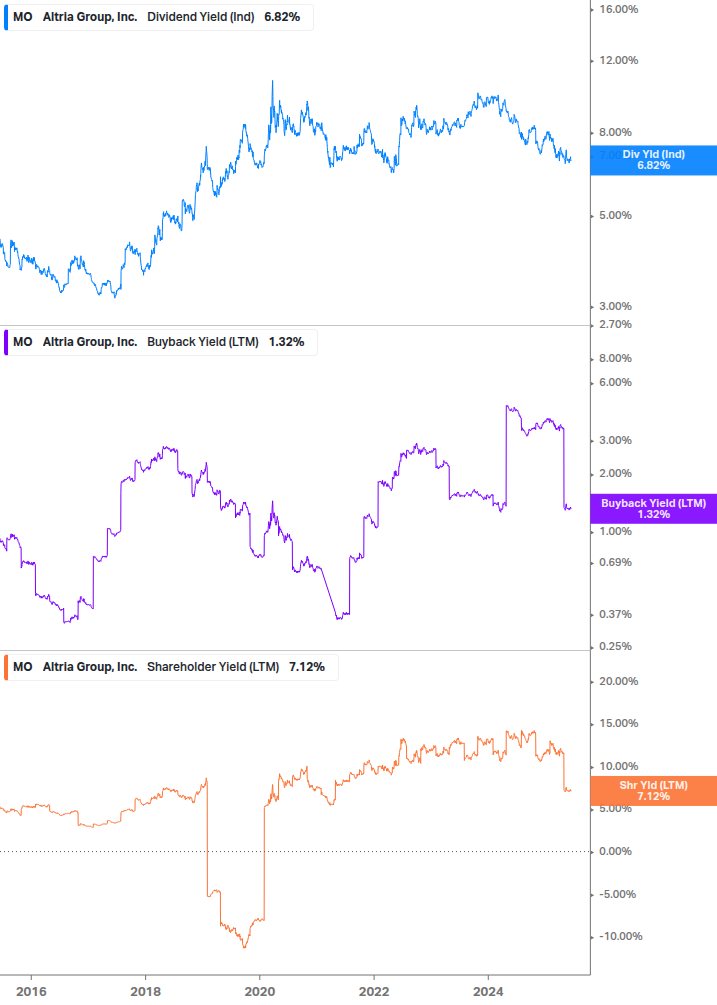This screenshot has height=1005, width=717.
Task: Click the 2022 label on the time axis
Action: pos(374,992)
